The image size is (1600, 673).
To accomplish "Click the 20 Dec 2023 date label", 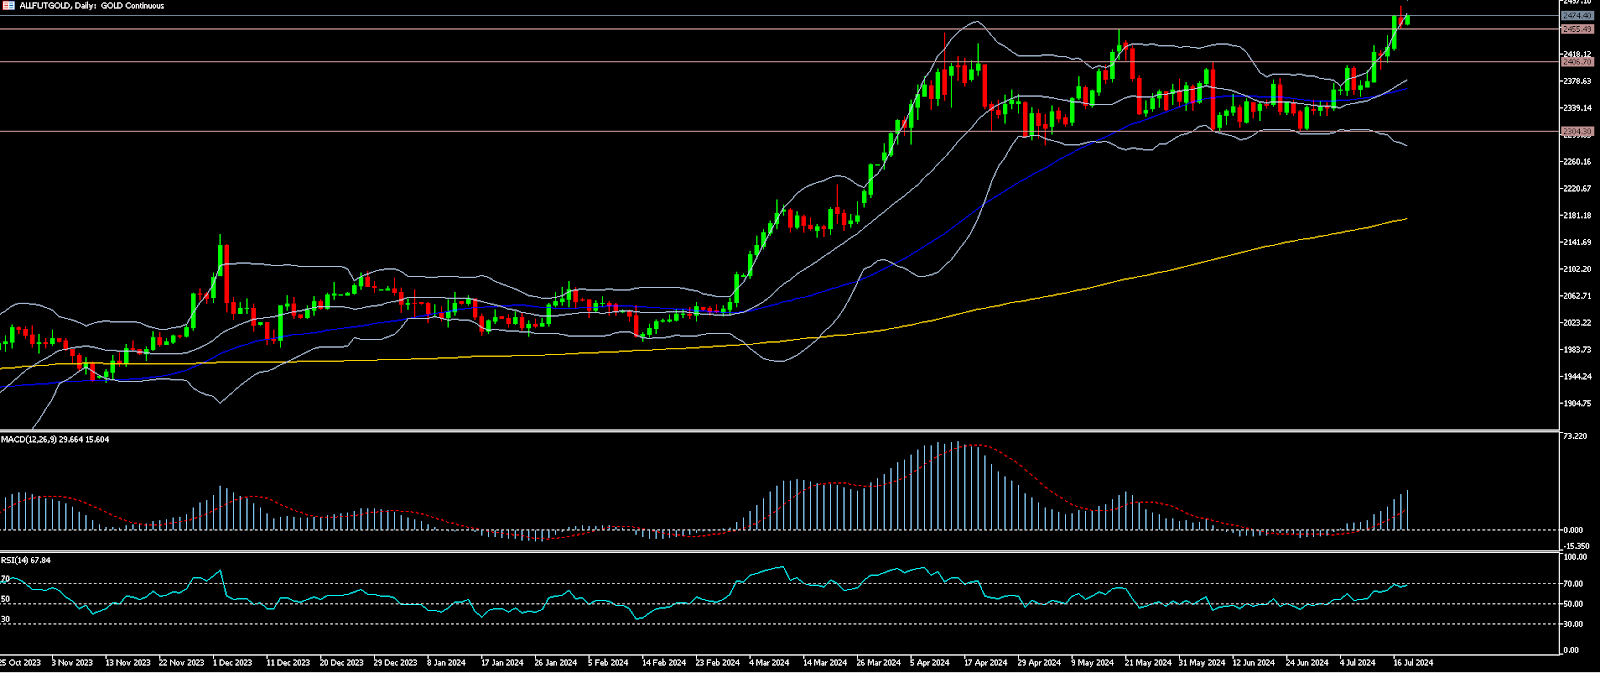I will [x=342, y=663].
